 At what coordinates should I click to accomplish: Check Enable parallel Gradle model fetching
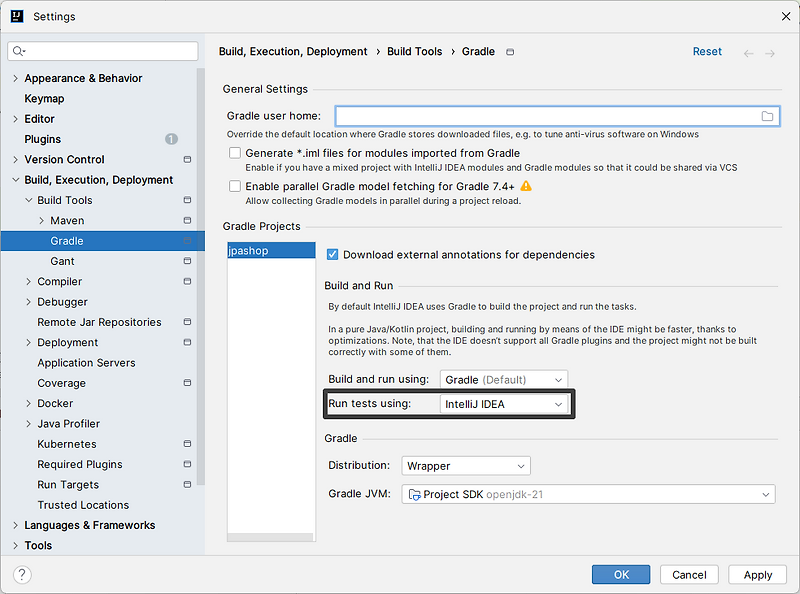tap(234, 186)
